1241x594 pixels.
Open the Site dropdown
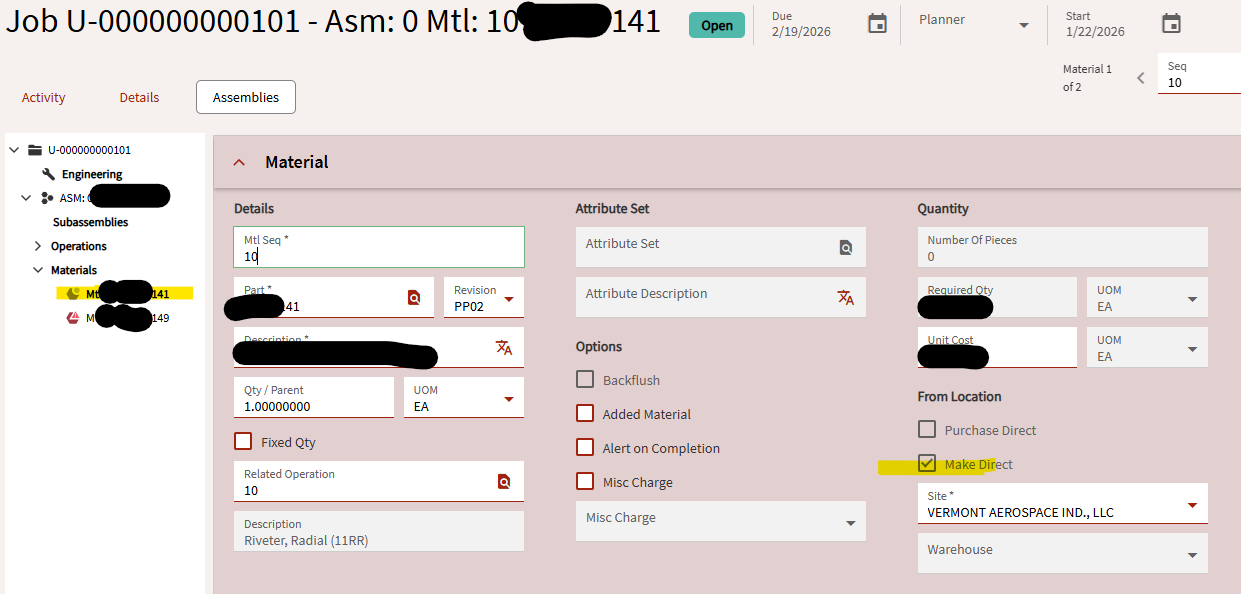coord(1192,505)
